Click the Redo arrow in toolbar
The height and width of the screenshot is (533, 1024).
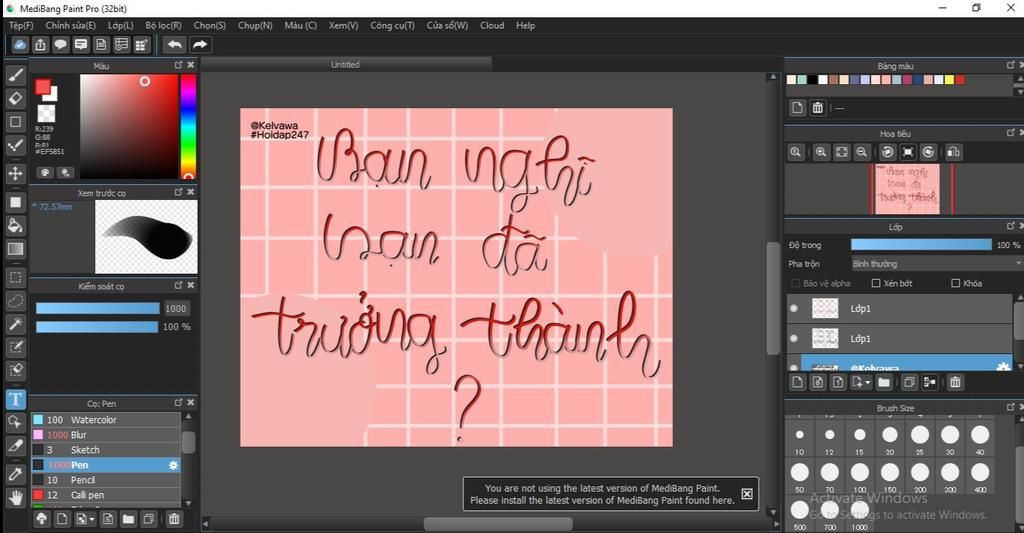200,44
